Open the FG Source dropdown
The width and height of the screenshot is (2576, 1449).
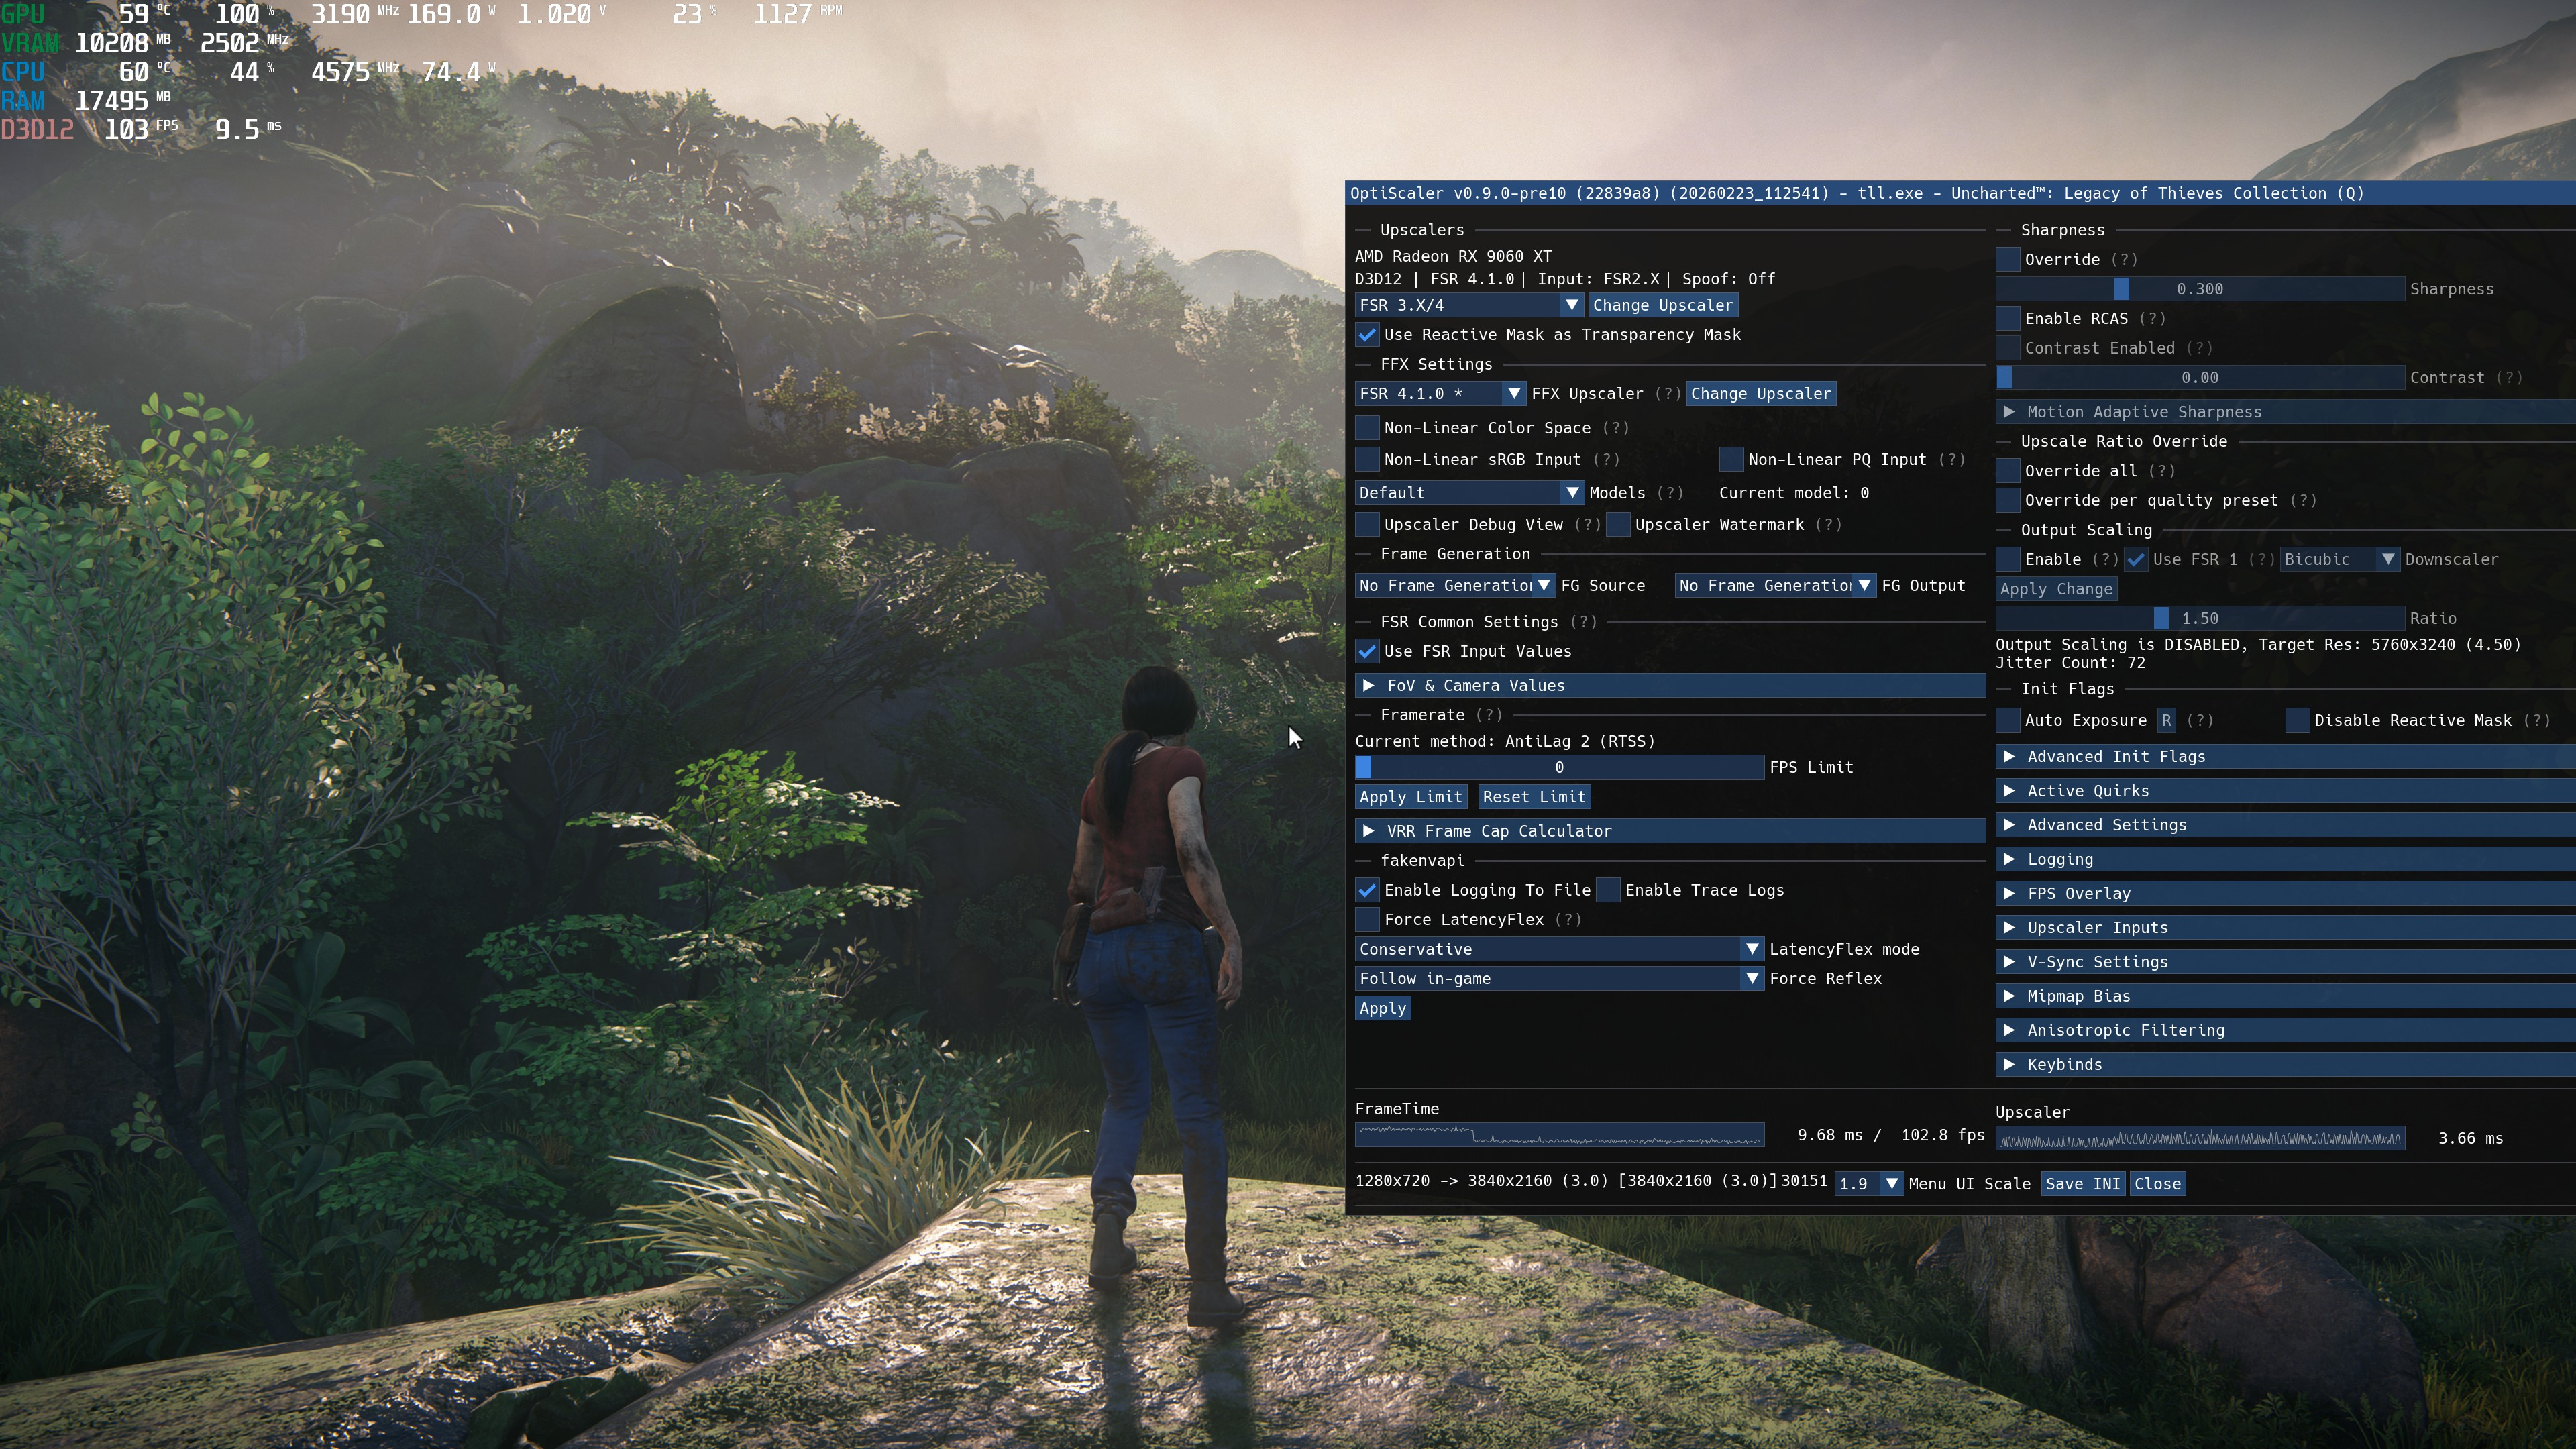[x=1455, y=586]
